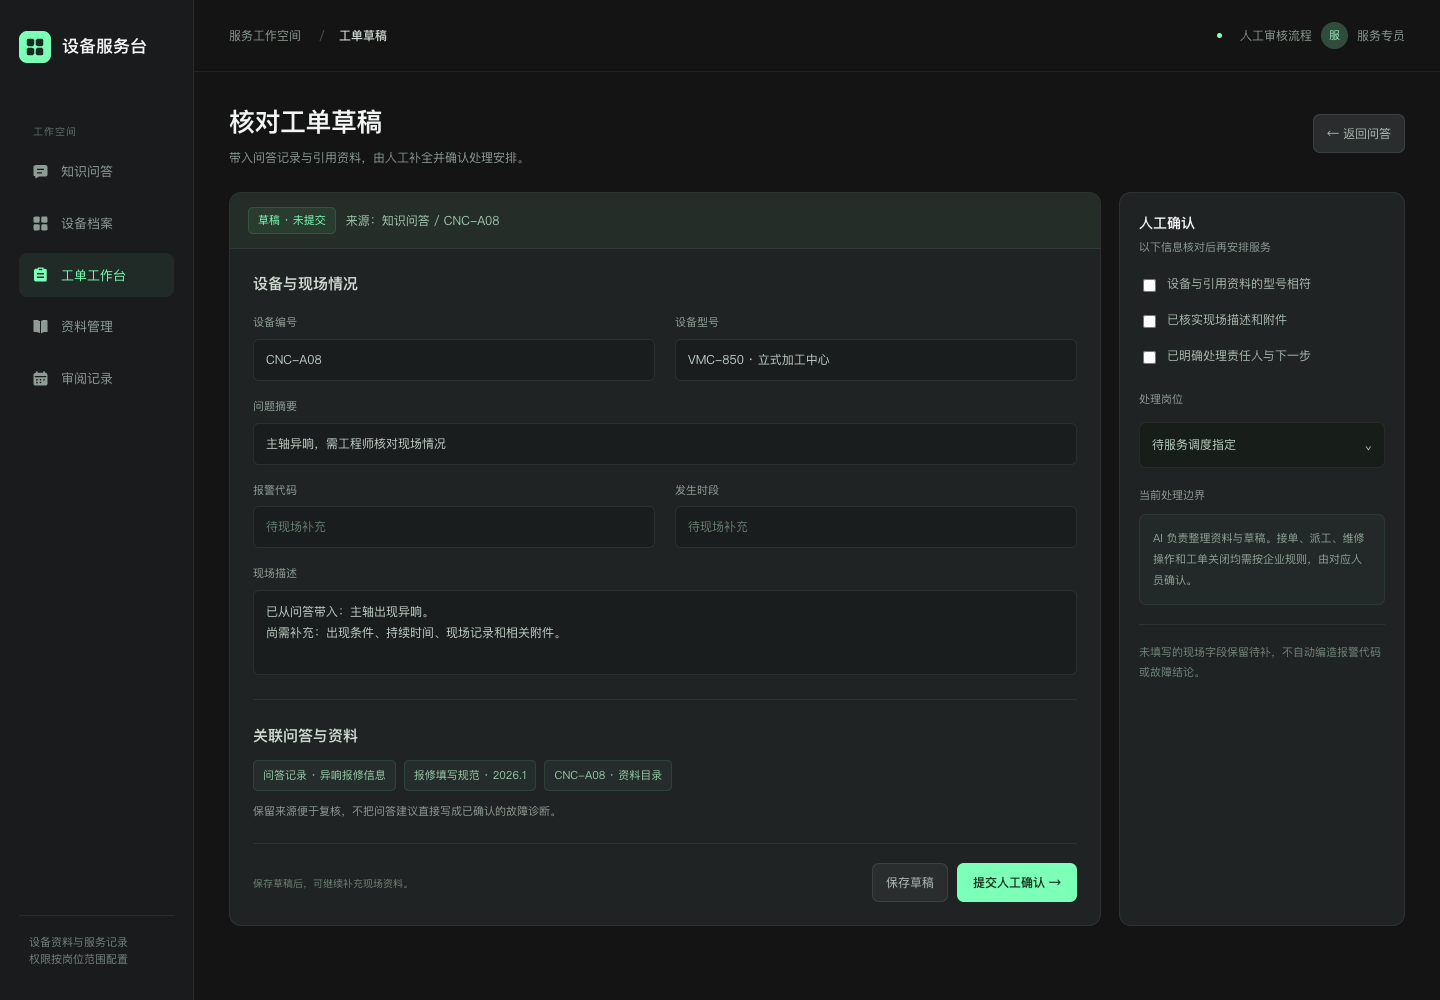Click the green status dot beside 人工审核流程
The width and height of the screenshot is (1440, 1000).
point(1219,36)
